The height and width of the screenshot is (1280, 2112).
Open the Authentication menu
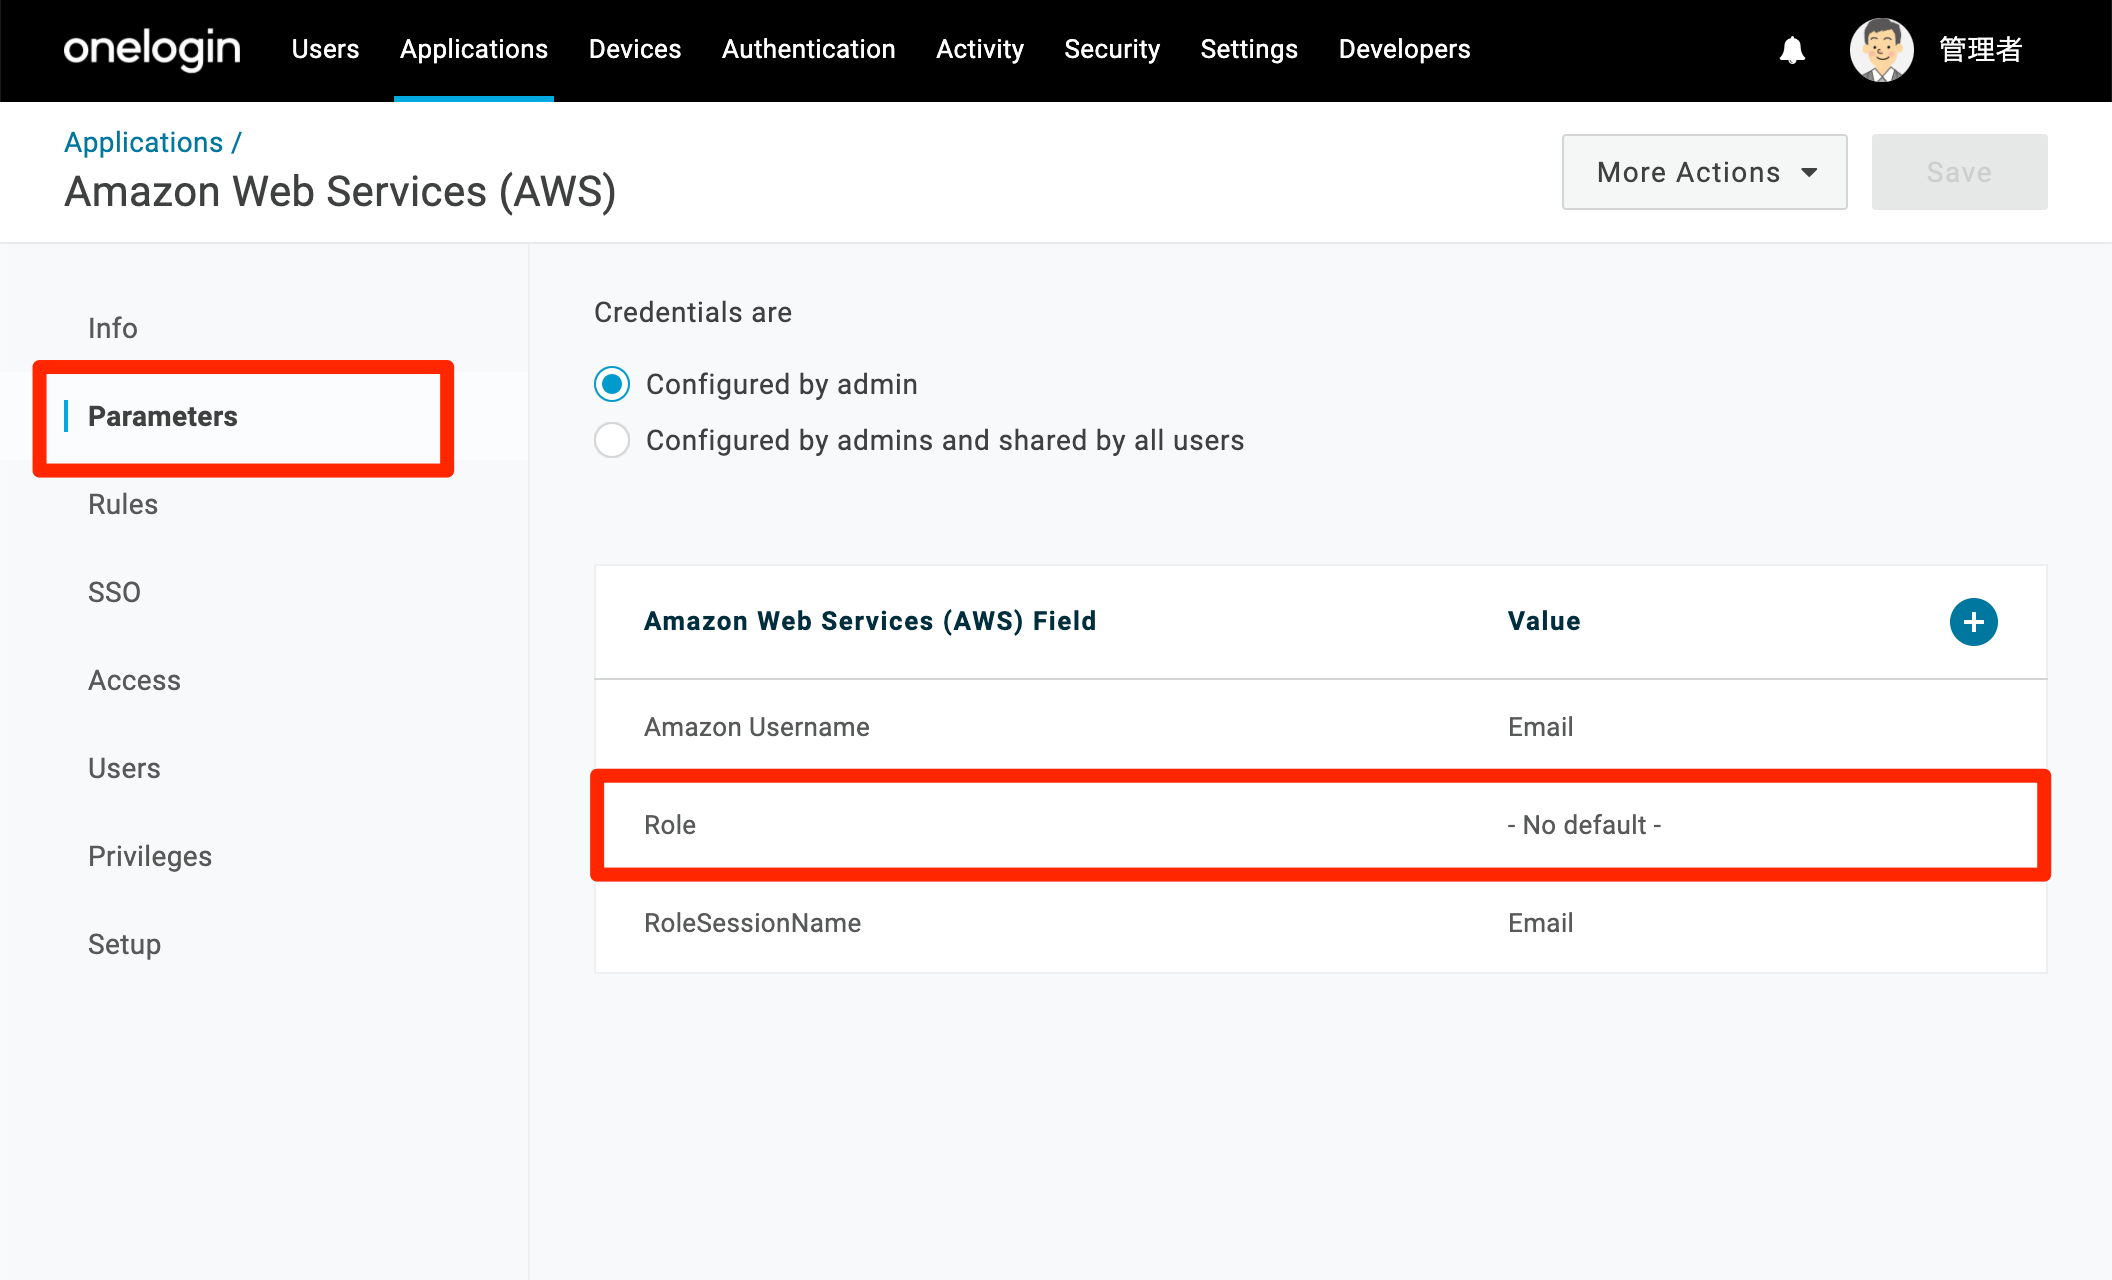(x=808, y=49)
